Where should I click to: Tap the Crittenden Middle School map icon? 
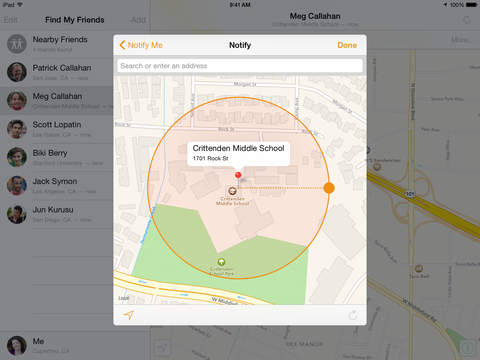tap(232, 191)
